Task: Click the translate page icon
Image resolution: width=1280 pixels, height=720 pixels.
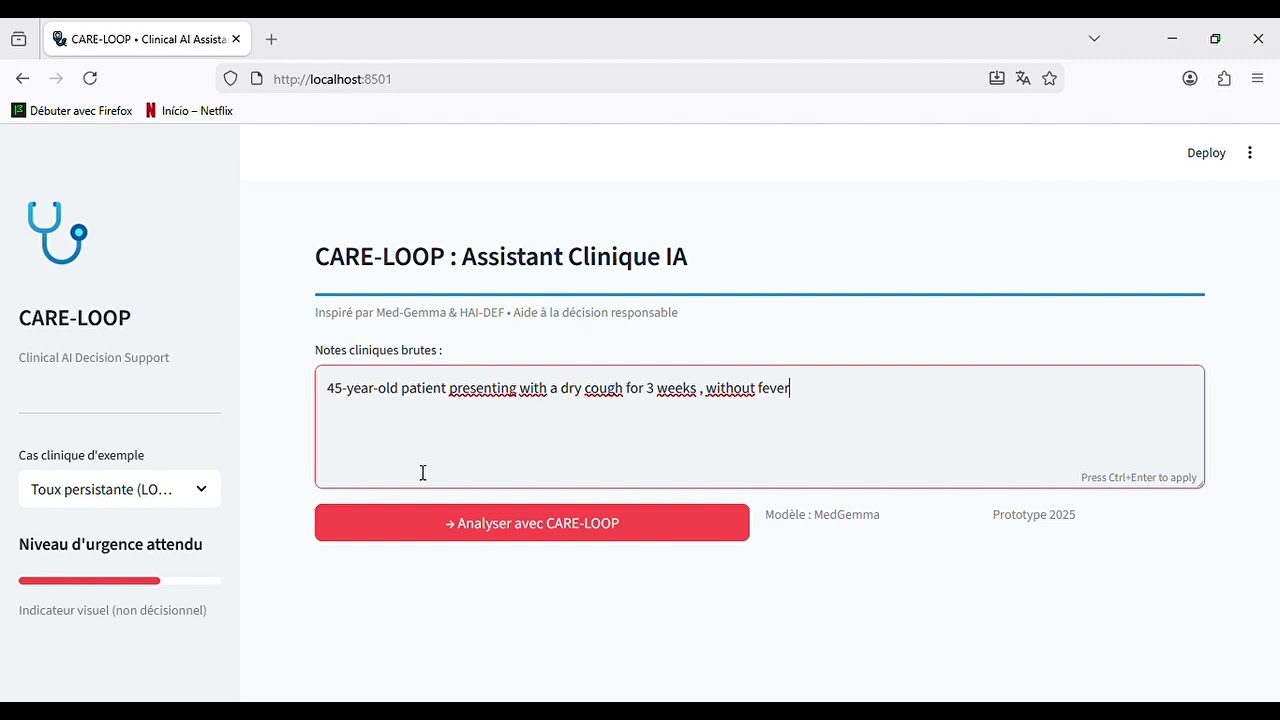Action: coord(1023,79)
